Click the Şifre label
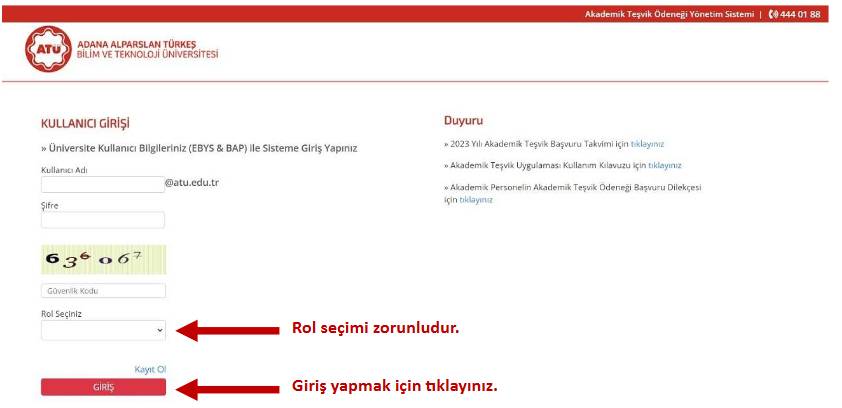The height and width of the screenshot is (408, 842). 49,206
